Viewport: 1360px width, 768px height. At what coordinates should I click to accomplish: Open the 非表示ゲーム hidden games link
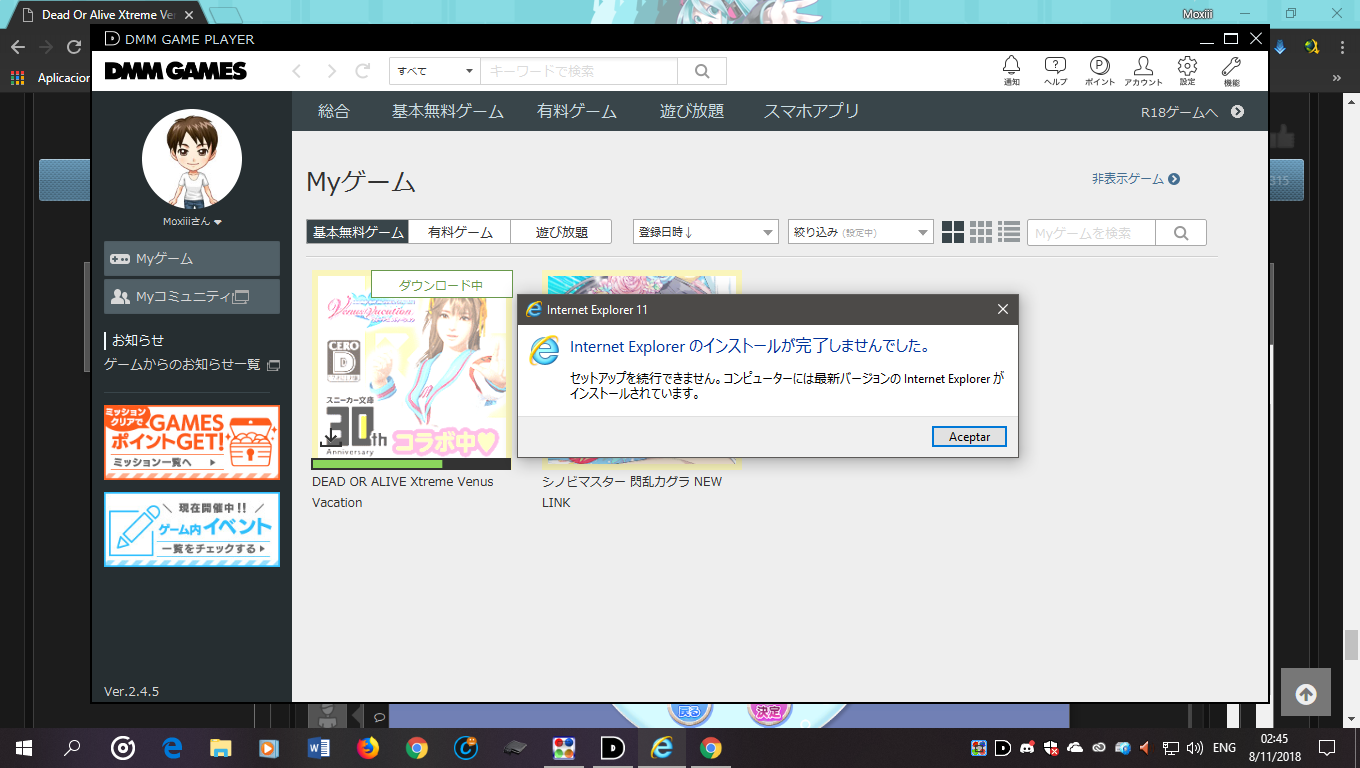(1136, 179)
